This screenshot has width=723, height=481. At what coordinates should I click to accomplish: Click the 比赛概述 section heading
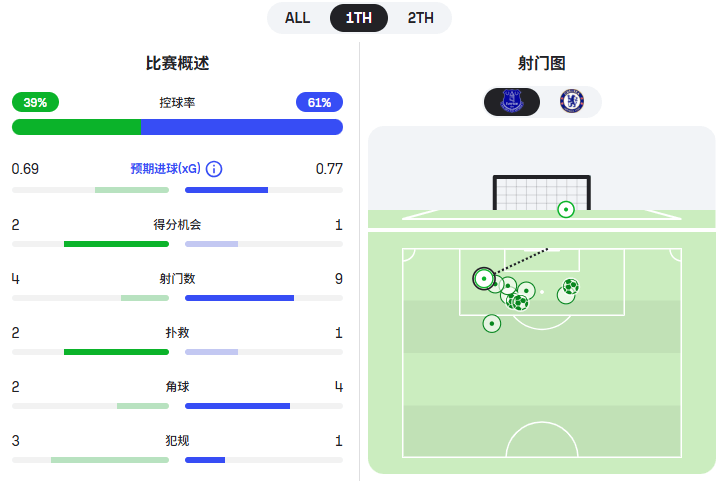[x=177, y=63]
